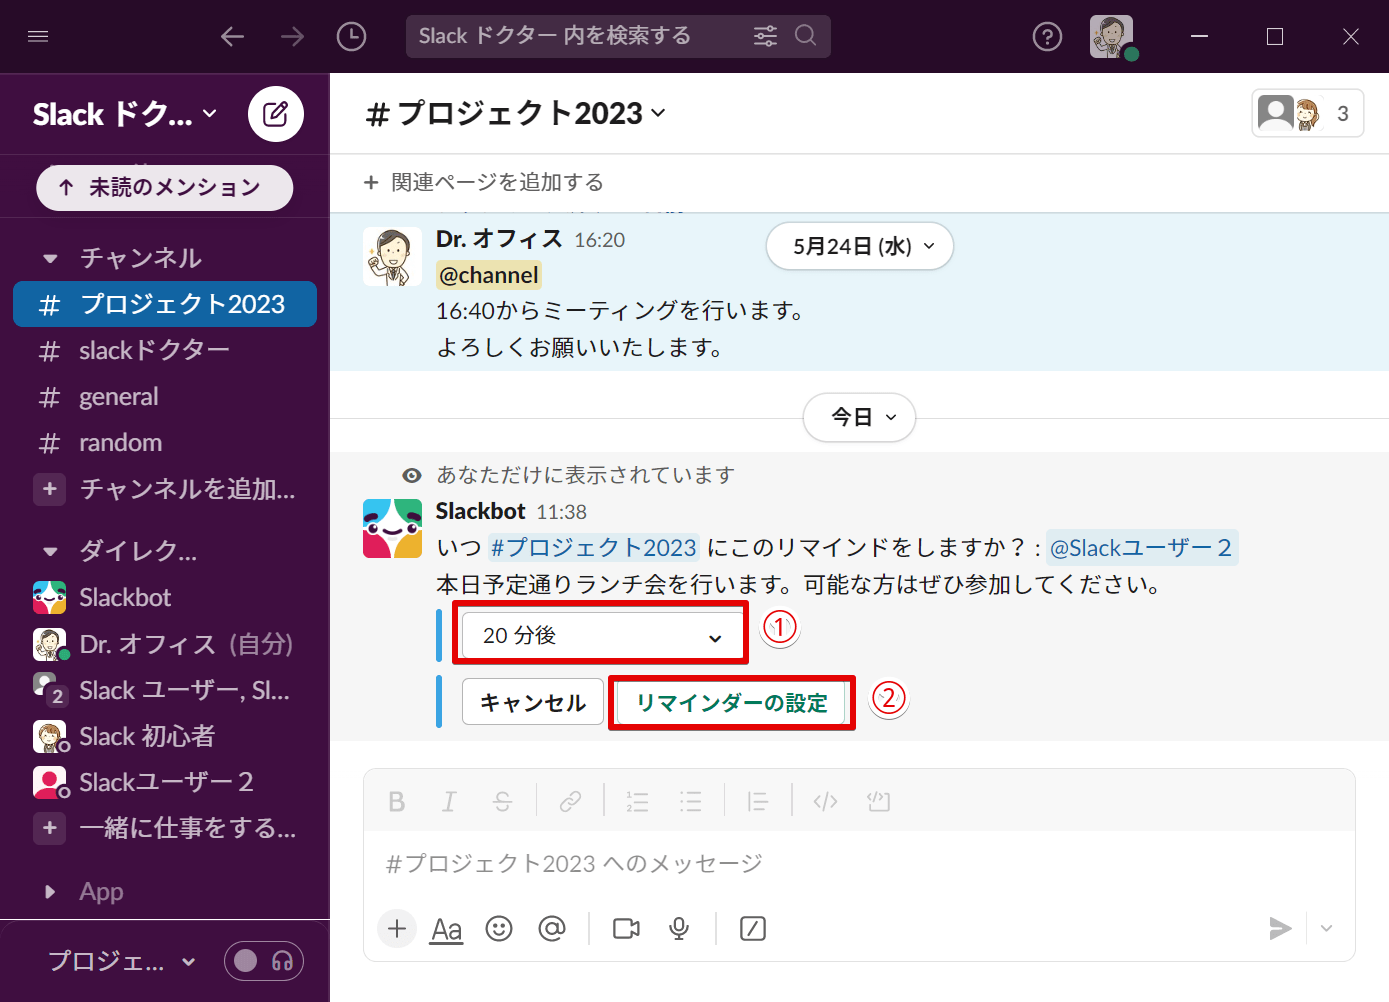Image resolution: width=1389 pixels, height=1002 pixels.
Task: Apply bold formatting in composer
Action: [x=397, y=802]
